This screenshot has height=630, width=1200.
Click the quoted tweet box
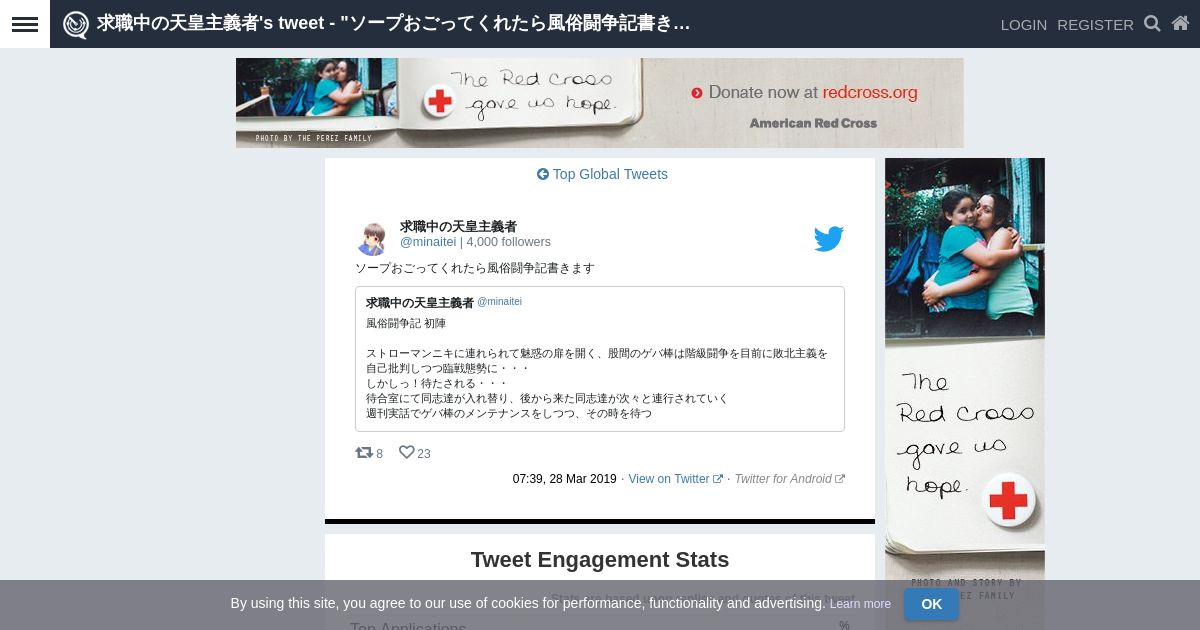600,359
